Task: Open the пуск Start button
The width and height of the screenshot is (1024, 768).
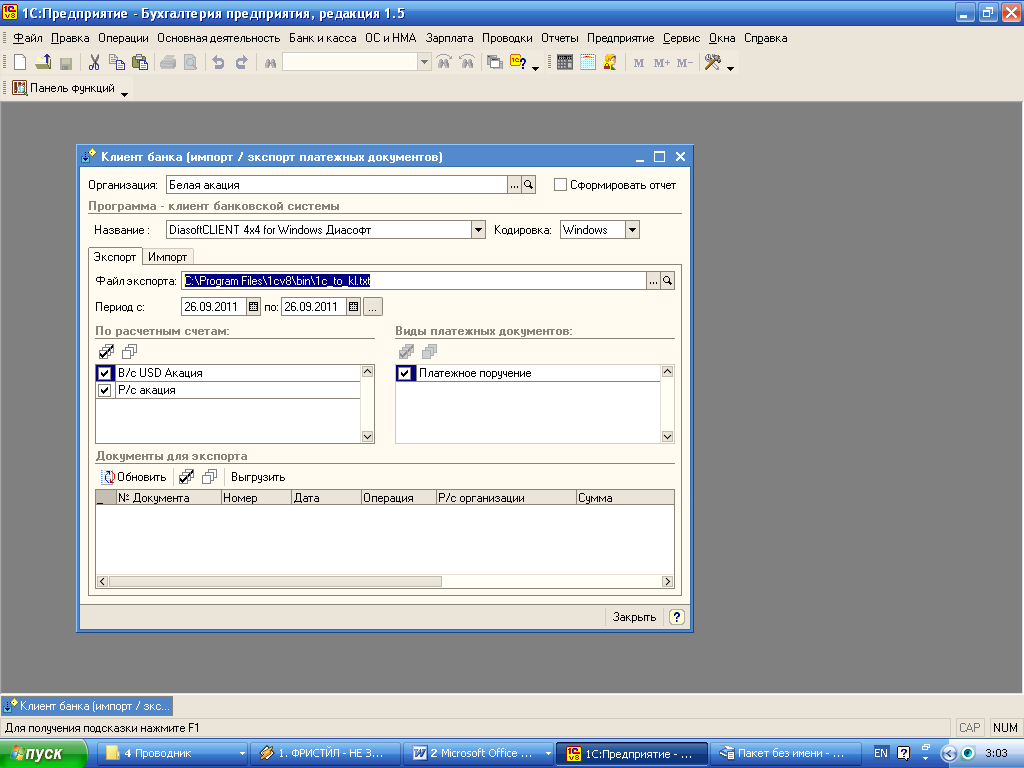Action: click(42, 754)
